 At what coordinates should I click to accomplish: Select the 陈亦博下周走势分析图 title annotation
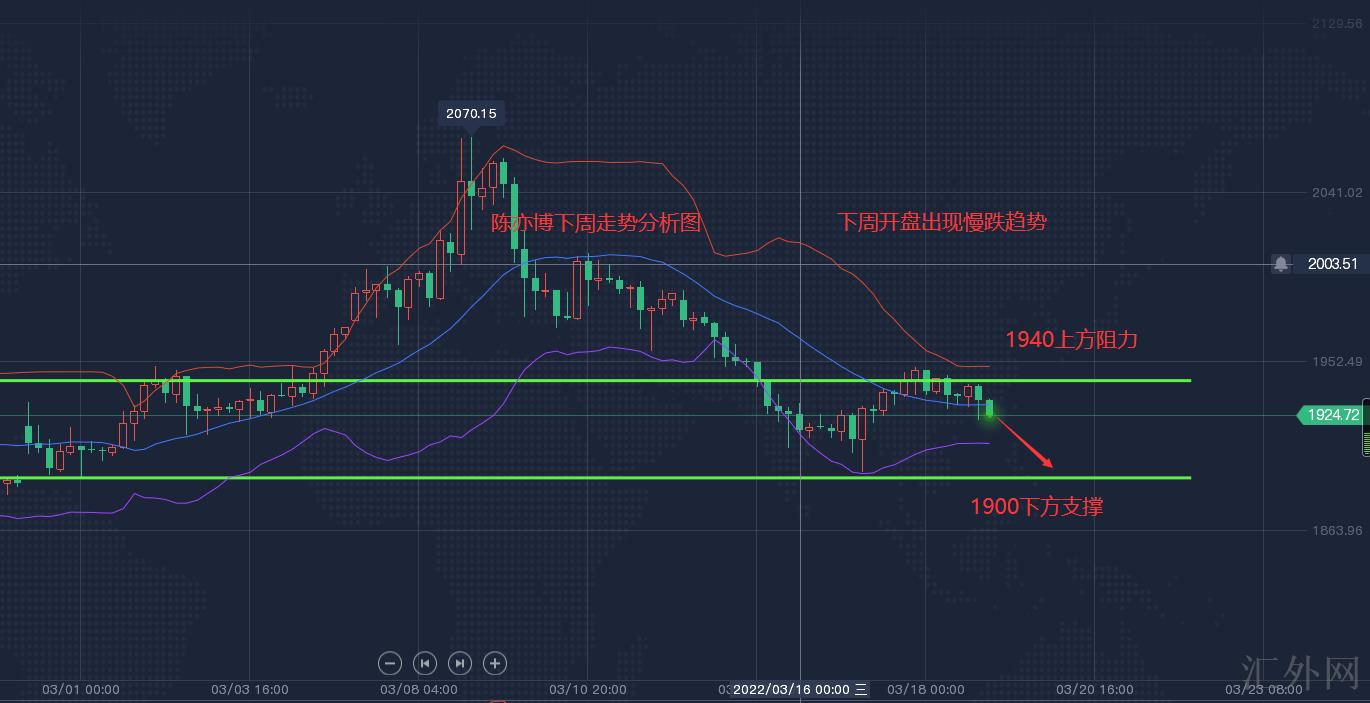click(x=596, y=222)
